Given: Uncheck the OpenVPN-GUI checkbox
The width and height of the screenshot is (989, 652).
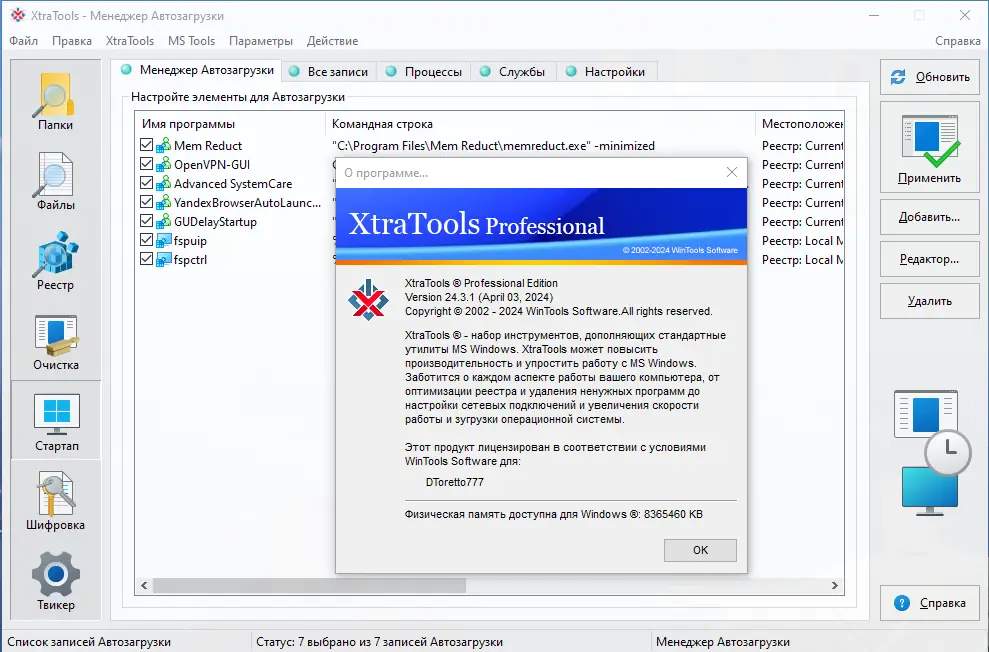Looking at the screenshot, I should pos(146,164).
